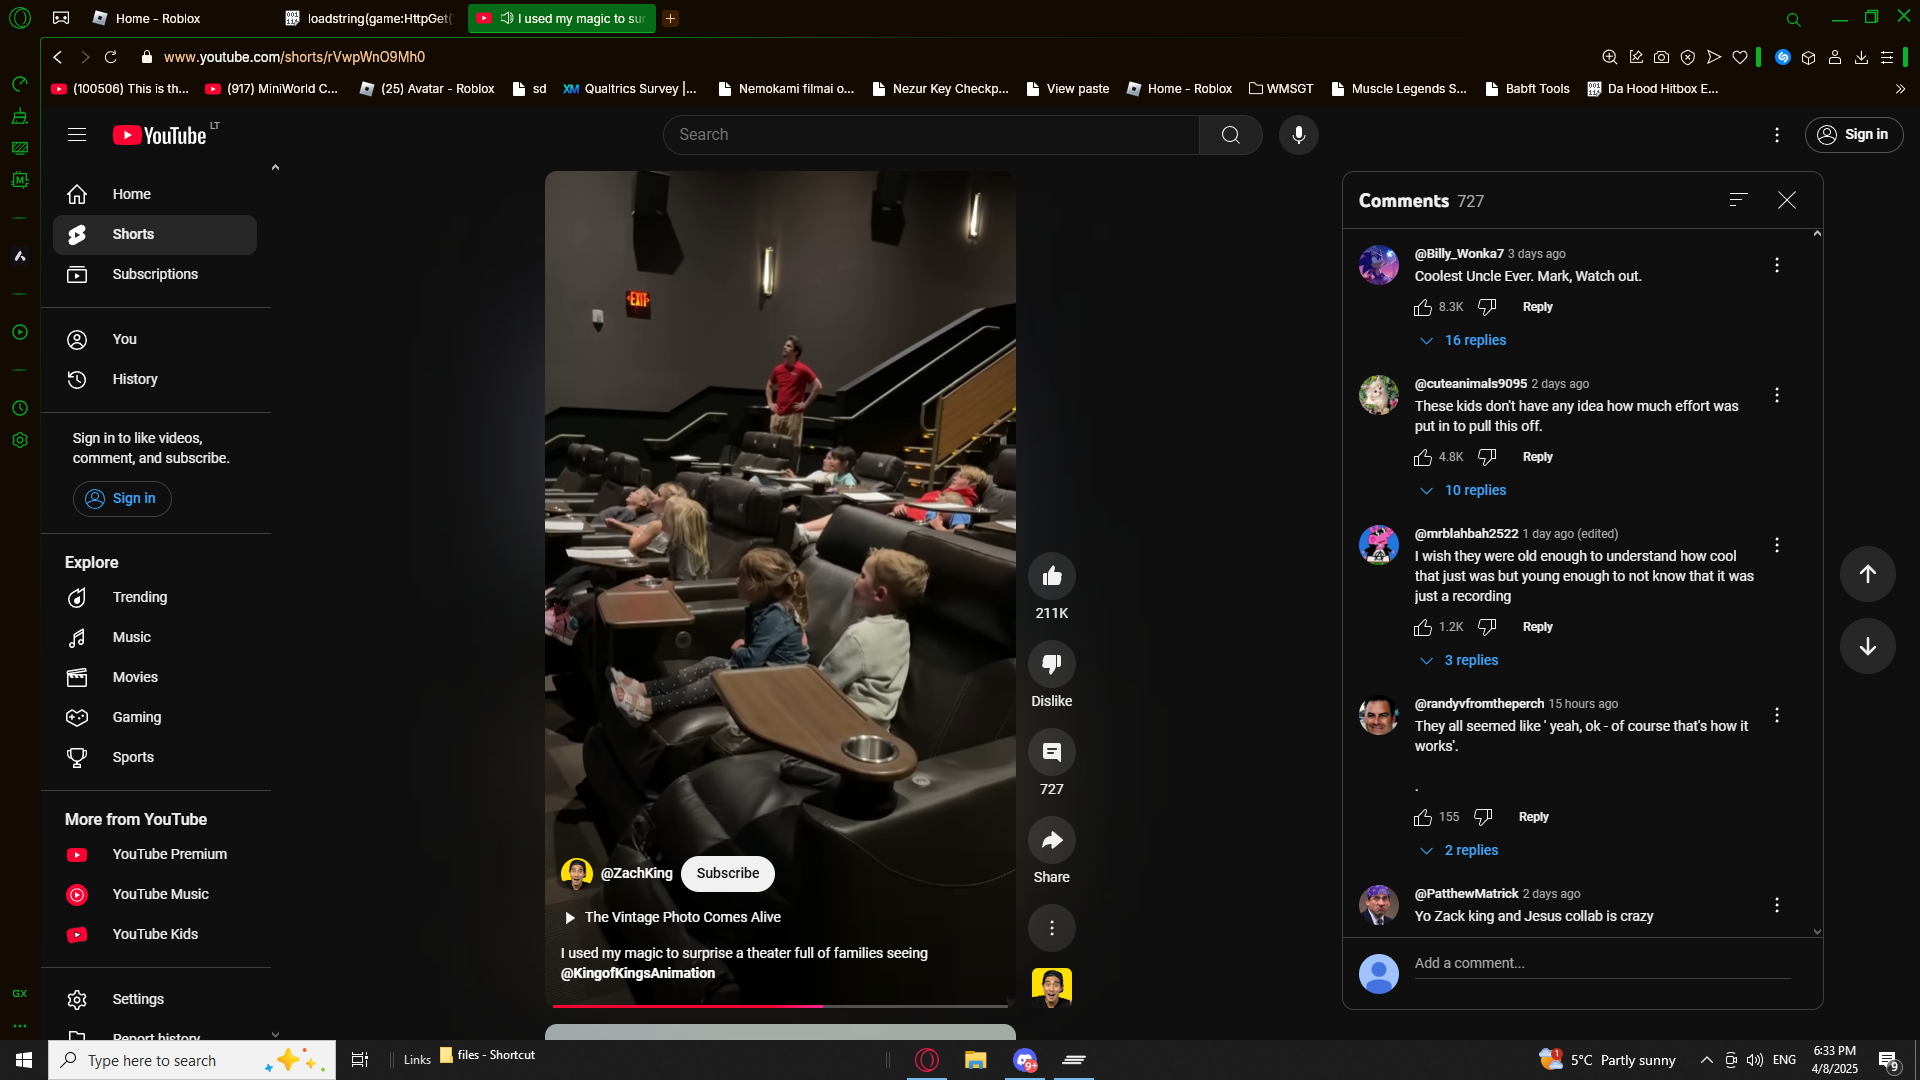This screenshot has height=1080, width=1920.
Task: Open the KingofKingsAnimation channel link
Action: [x=638, y=973]
